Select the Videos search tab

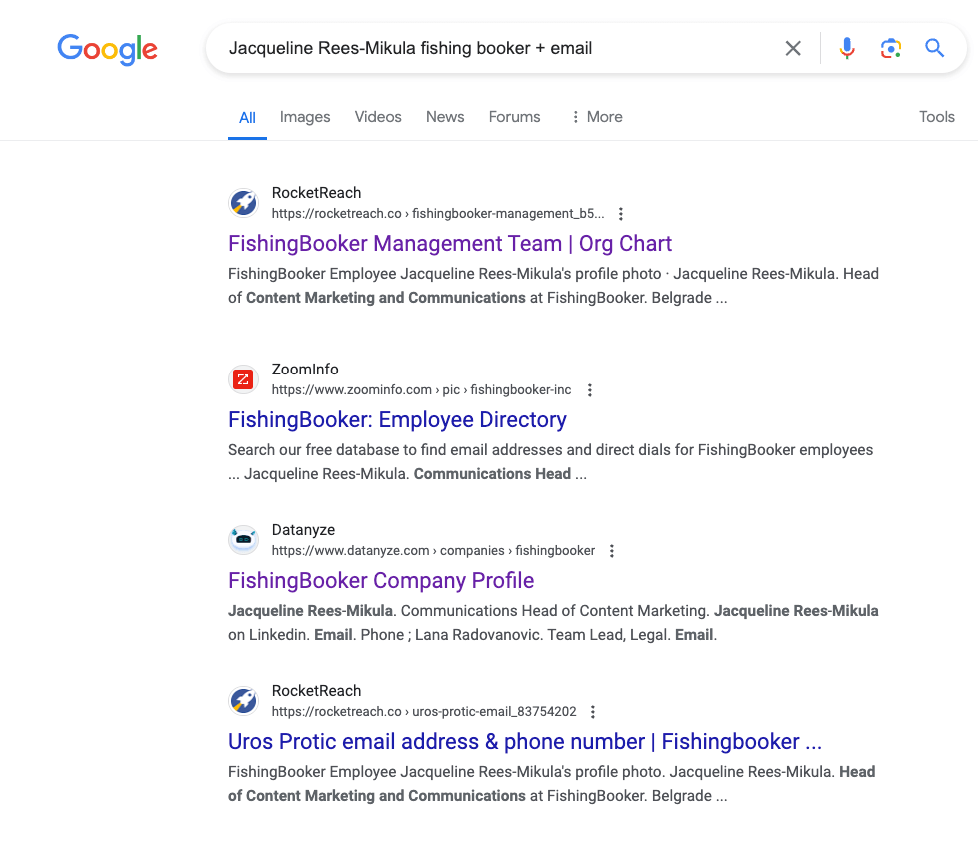pyautogui.click(x=377, y=117)
